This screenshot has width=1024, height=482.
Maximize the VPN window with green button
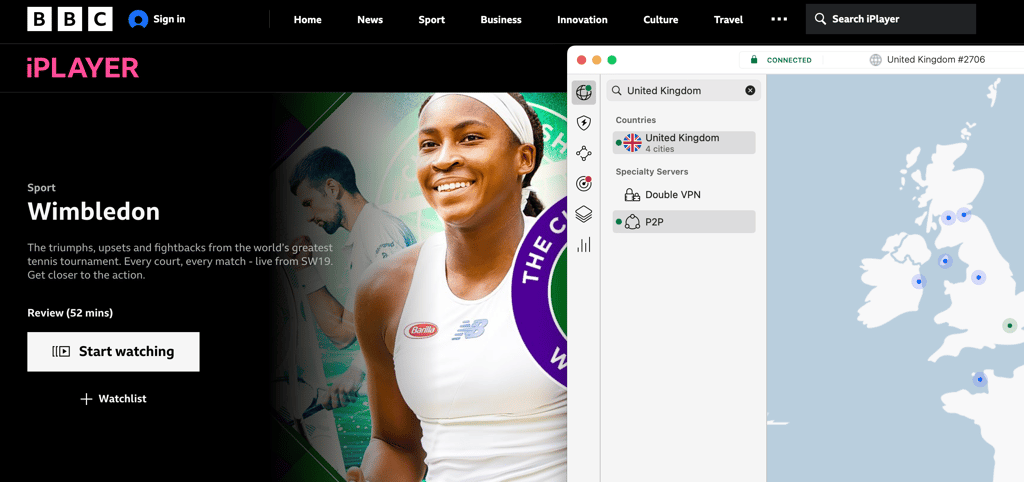(x=612, y=60)
